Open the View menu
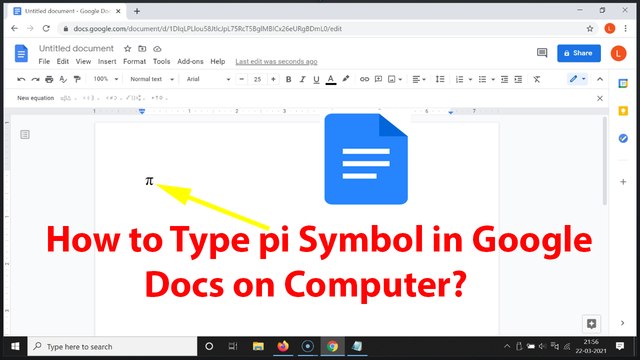This screenshot has width=640, height=360. click(83, 62)
